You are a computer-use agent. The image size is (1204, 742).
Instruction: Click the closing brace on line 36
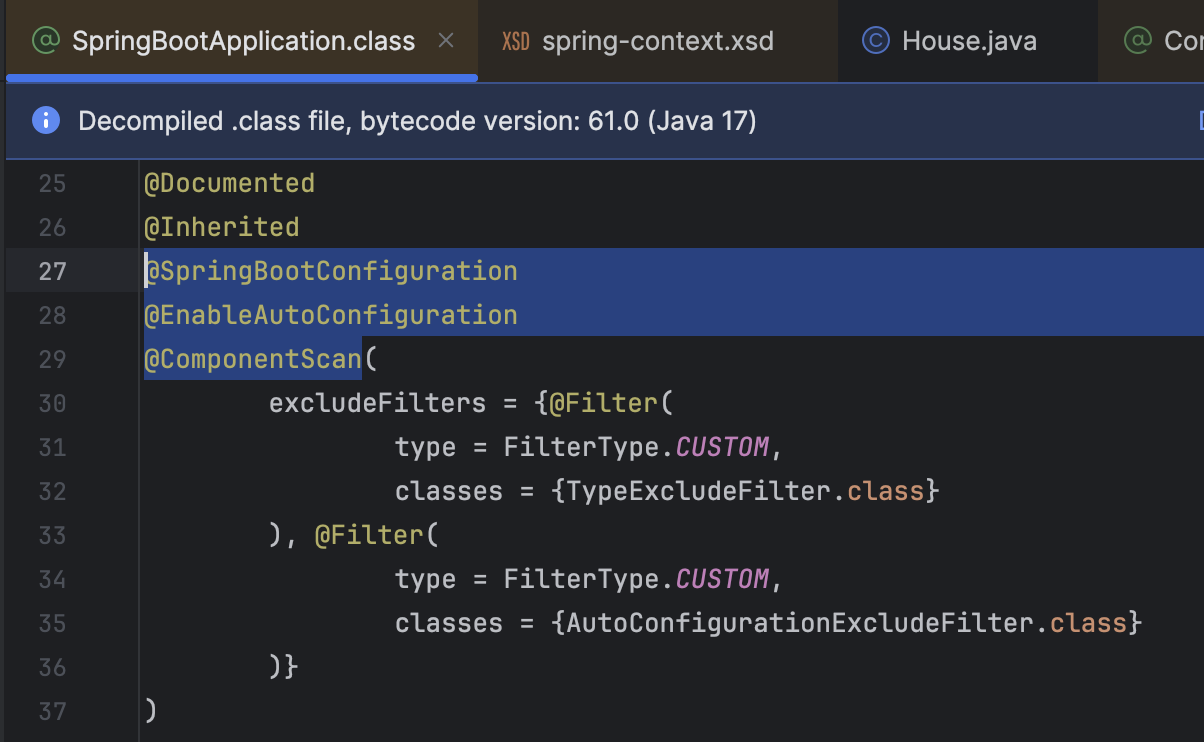(x=292, y=668)
